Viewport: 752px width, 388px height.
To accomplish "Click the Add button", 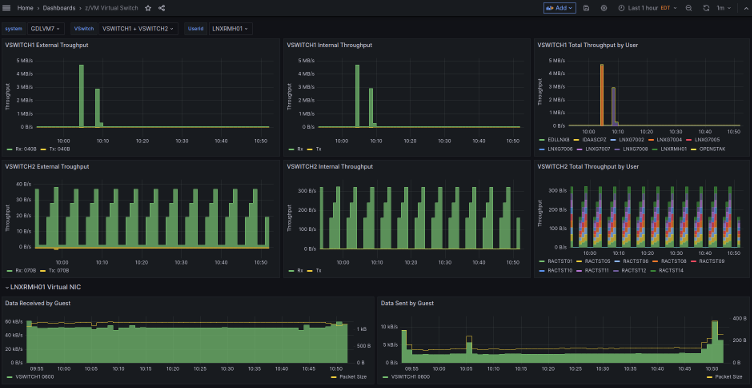I will 559,8.
